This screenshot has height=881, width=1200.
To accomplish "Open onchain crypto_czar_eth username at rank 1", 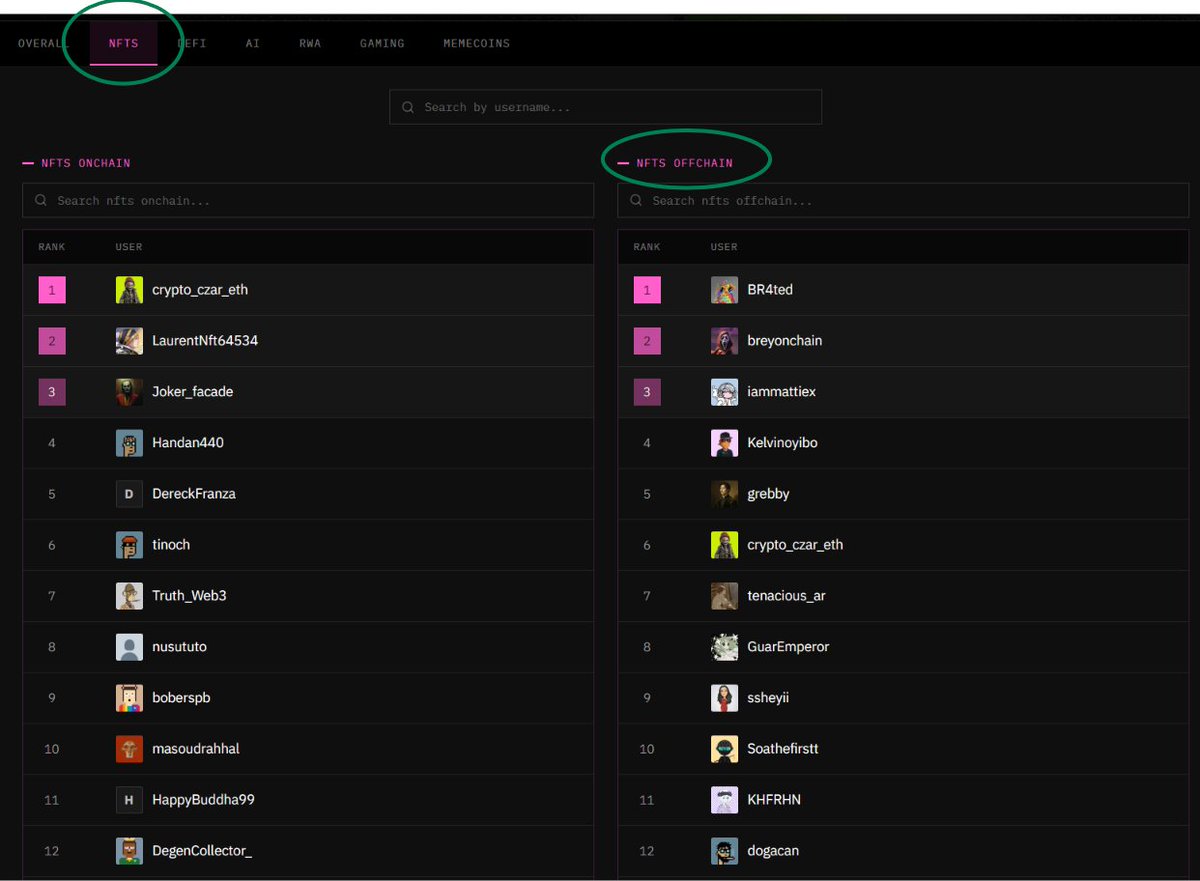I will 200,290.
